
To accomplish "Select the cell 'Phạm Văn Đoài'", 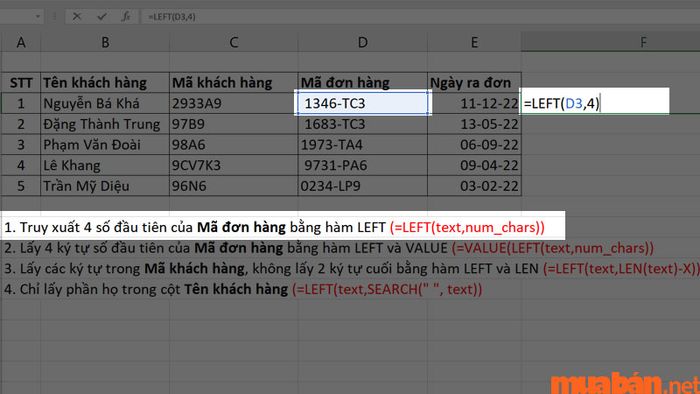I will tap(105, 145).
